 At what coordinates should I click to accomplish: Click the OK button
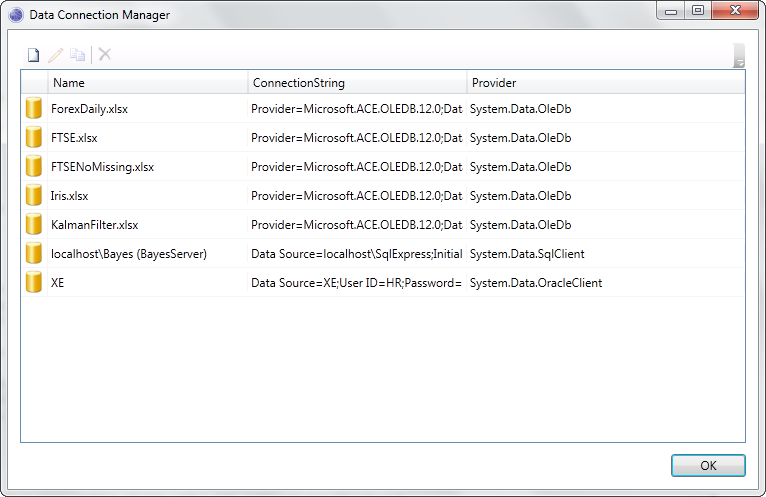coord(708,465)
